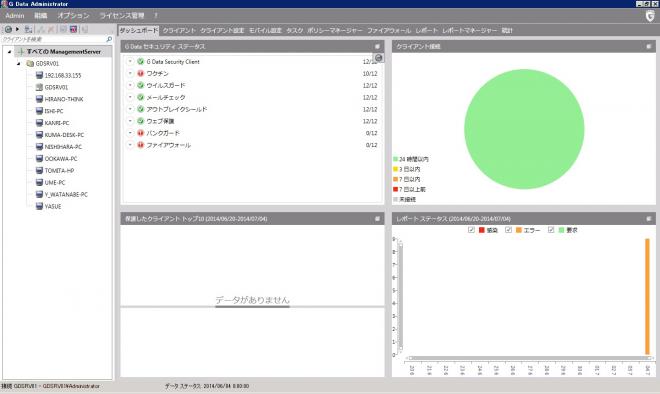Open the ライセンス管理 menu
The width and height of the screenshot is (660, 394).
point(122,16)
